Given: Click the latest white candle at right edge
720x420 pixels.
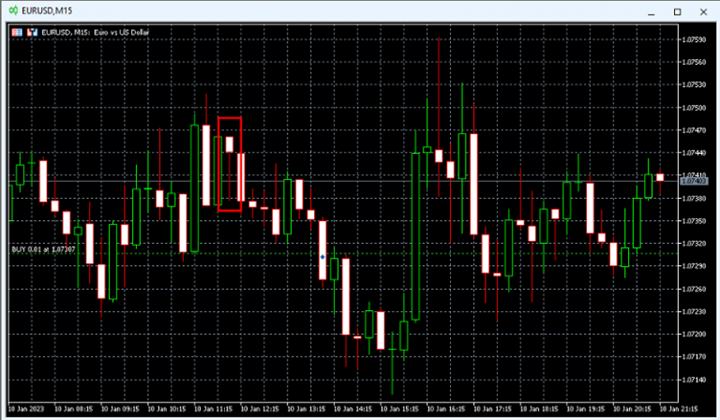Looking at the screenshot, I should pos(660,177).
